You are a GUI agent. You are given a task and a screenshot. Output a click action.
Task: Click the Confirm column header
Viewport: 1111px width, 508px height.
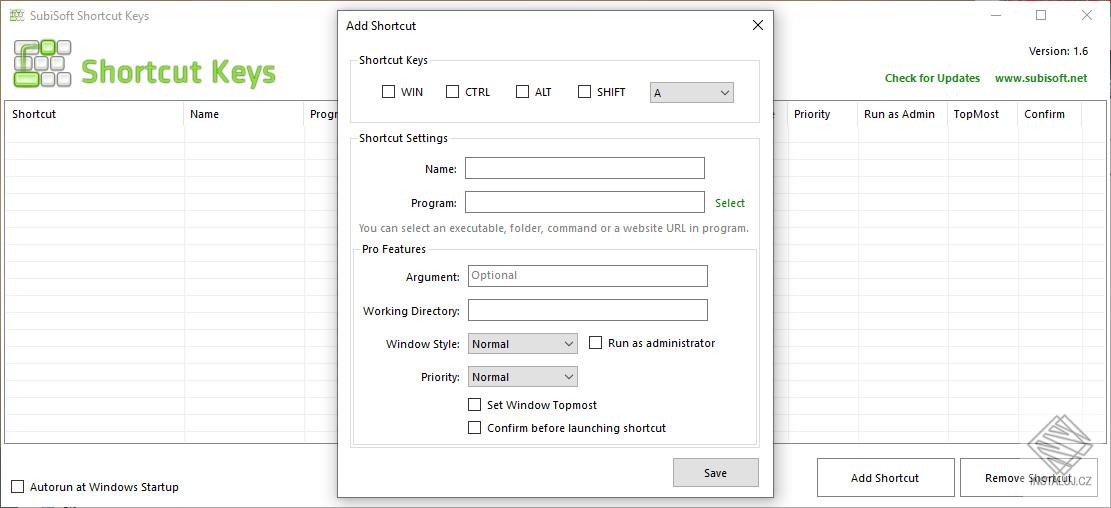[1049, 114]
